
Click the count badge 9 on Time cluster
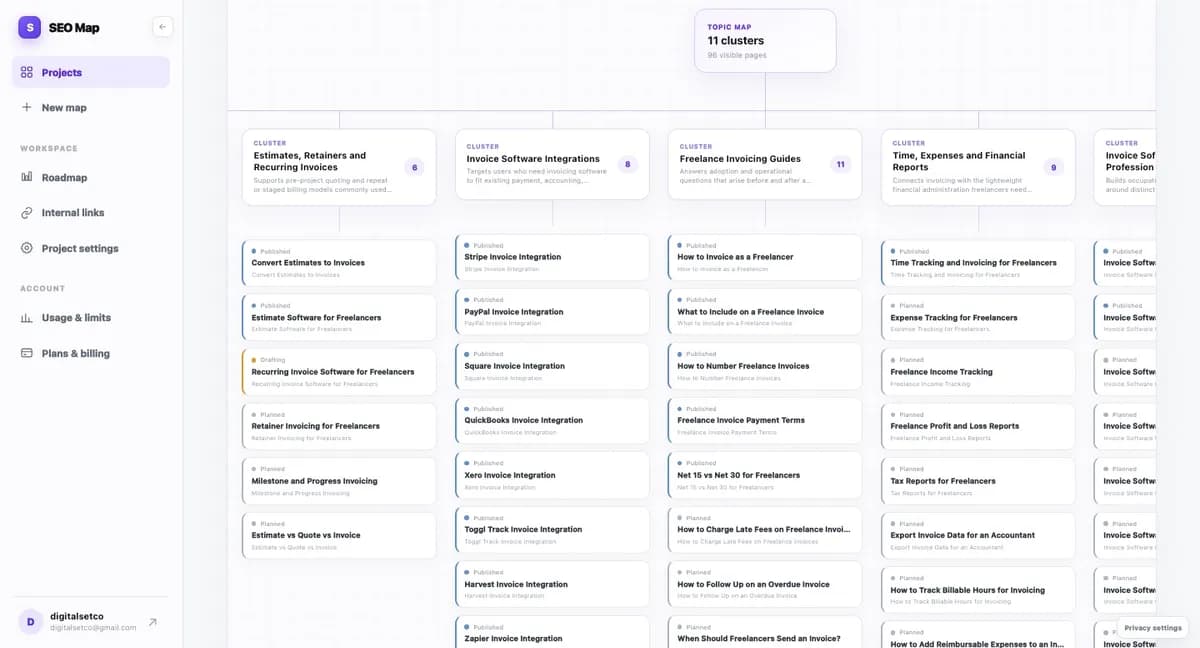pos(1053,167)
